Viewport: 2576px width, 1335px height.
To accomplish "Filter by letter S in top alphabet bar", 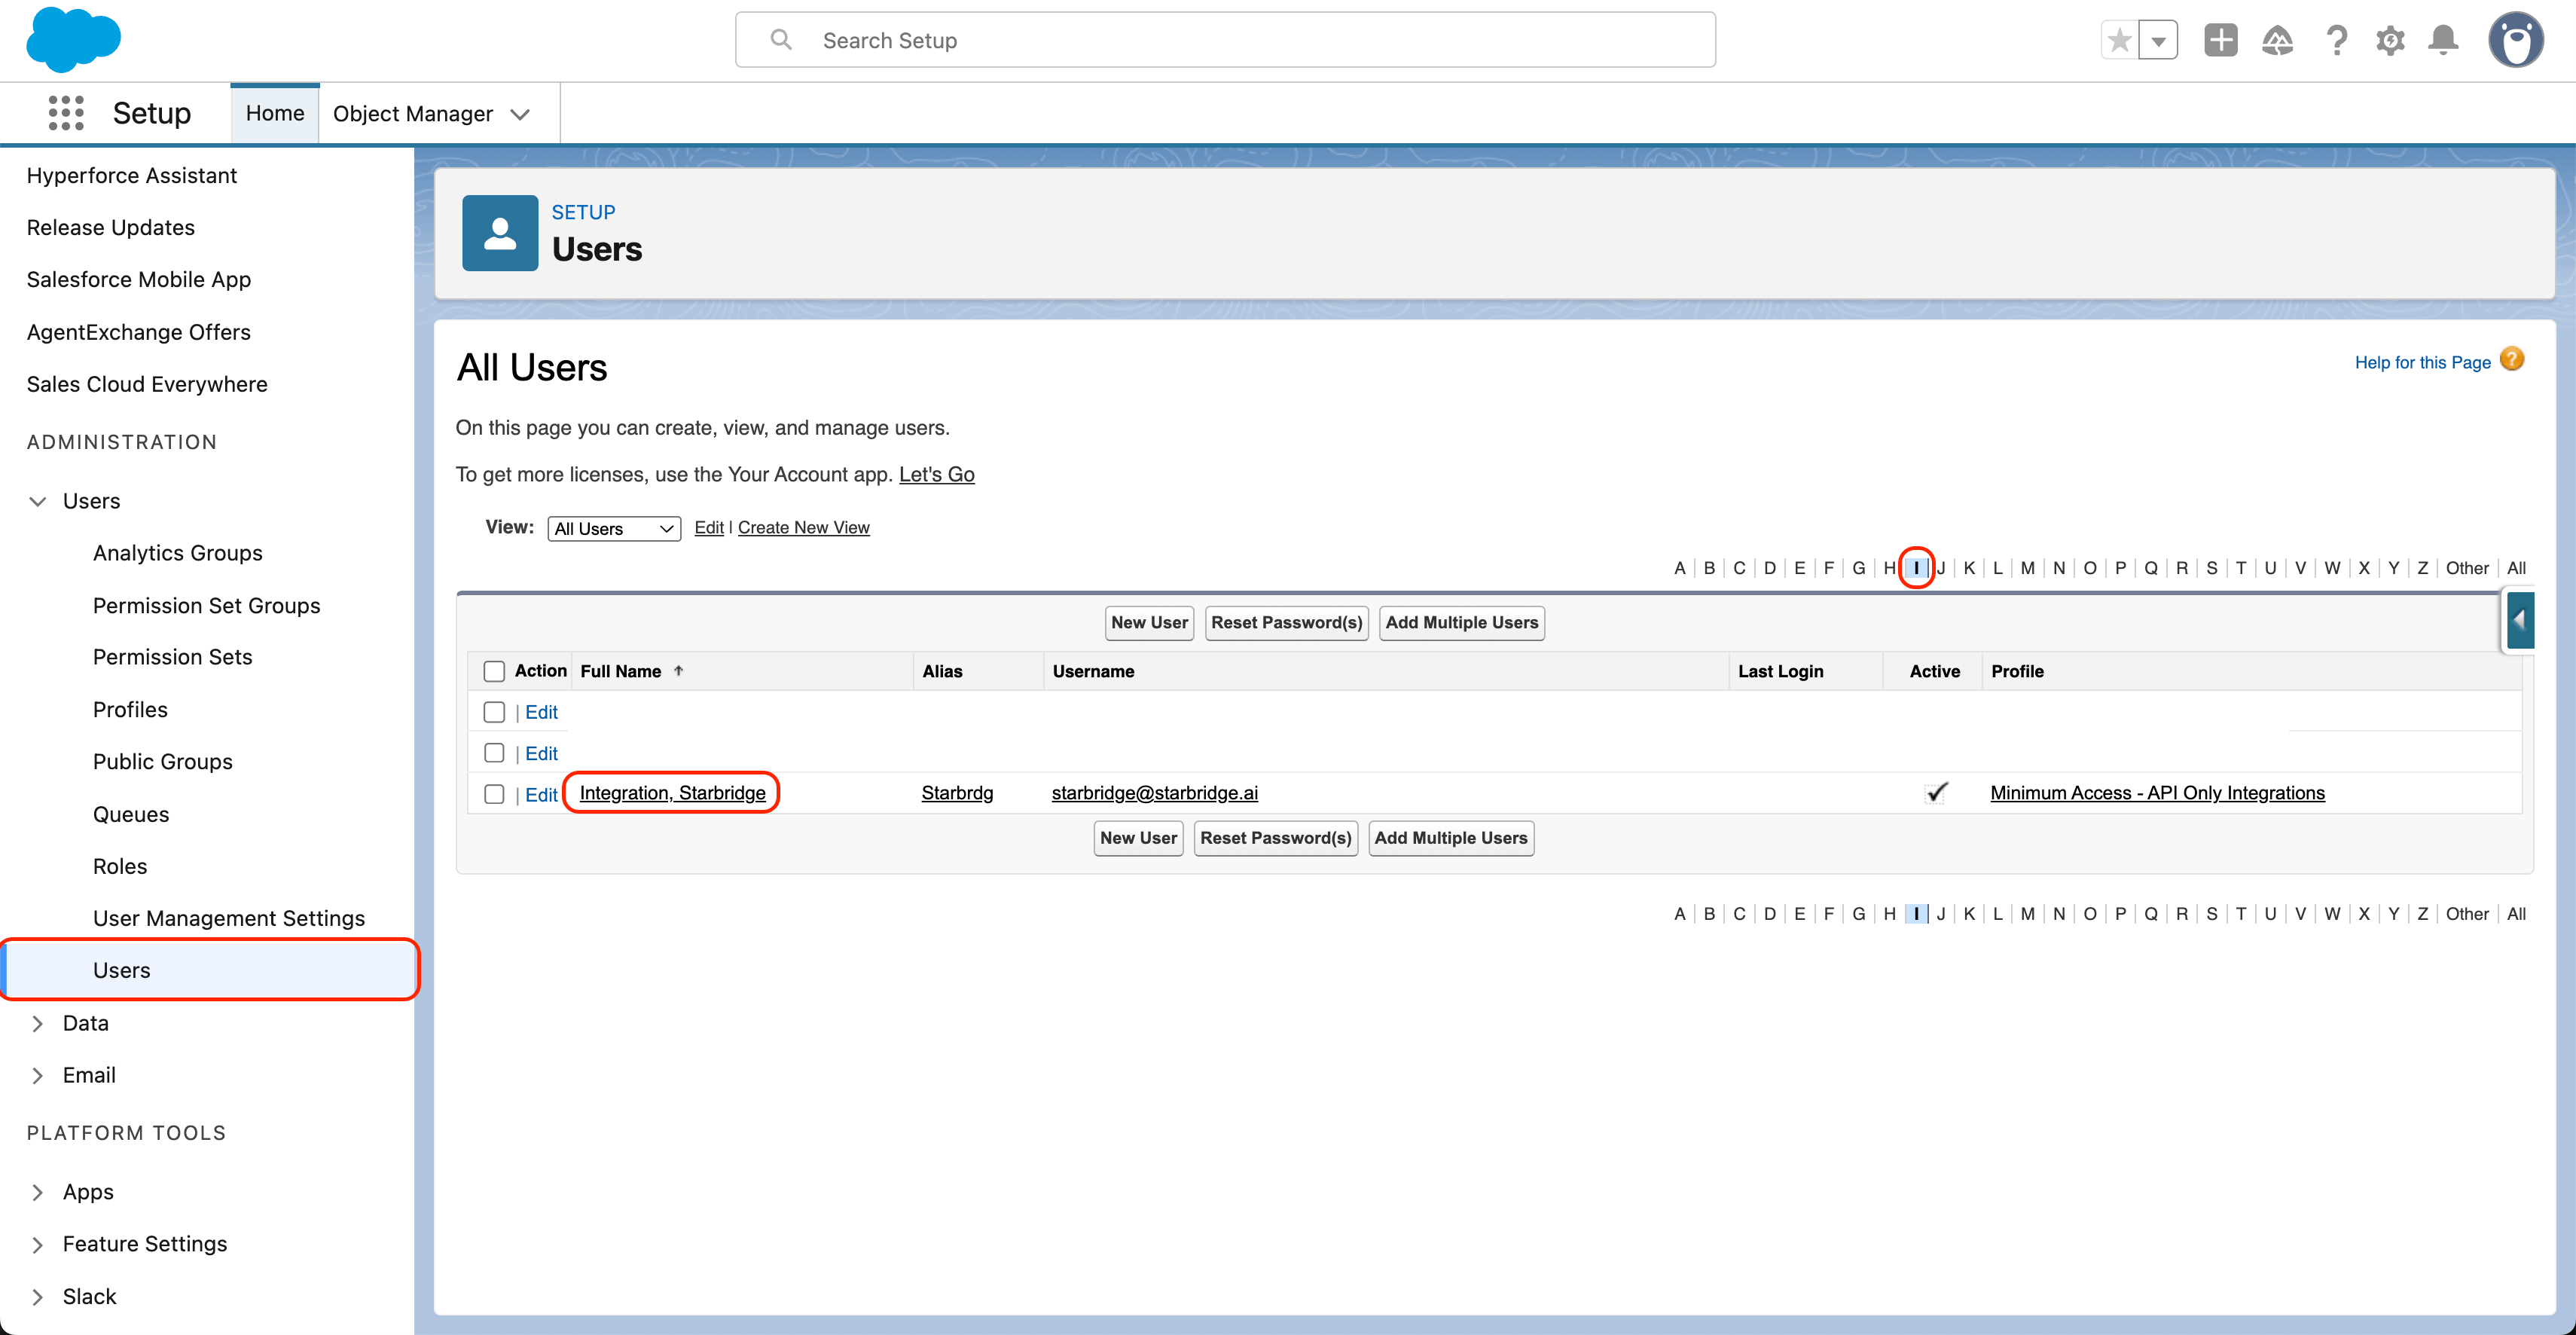I will tap(2211, 568).
